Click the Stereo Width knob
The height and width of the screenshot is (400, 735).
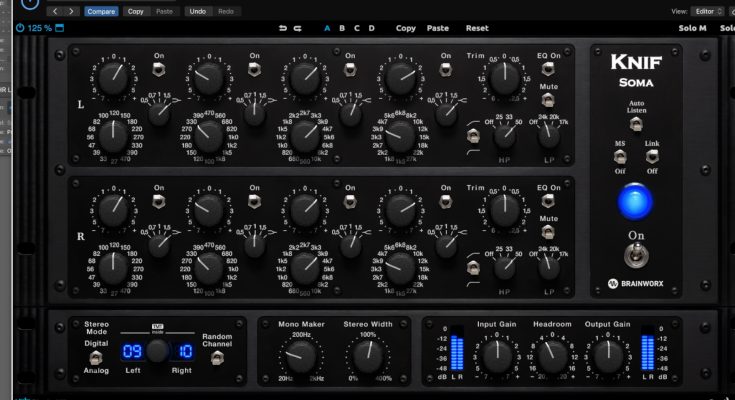366,357
